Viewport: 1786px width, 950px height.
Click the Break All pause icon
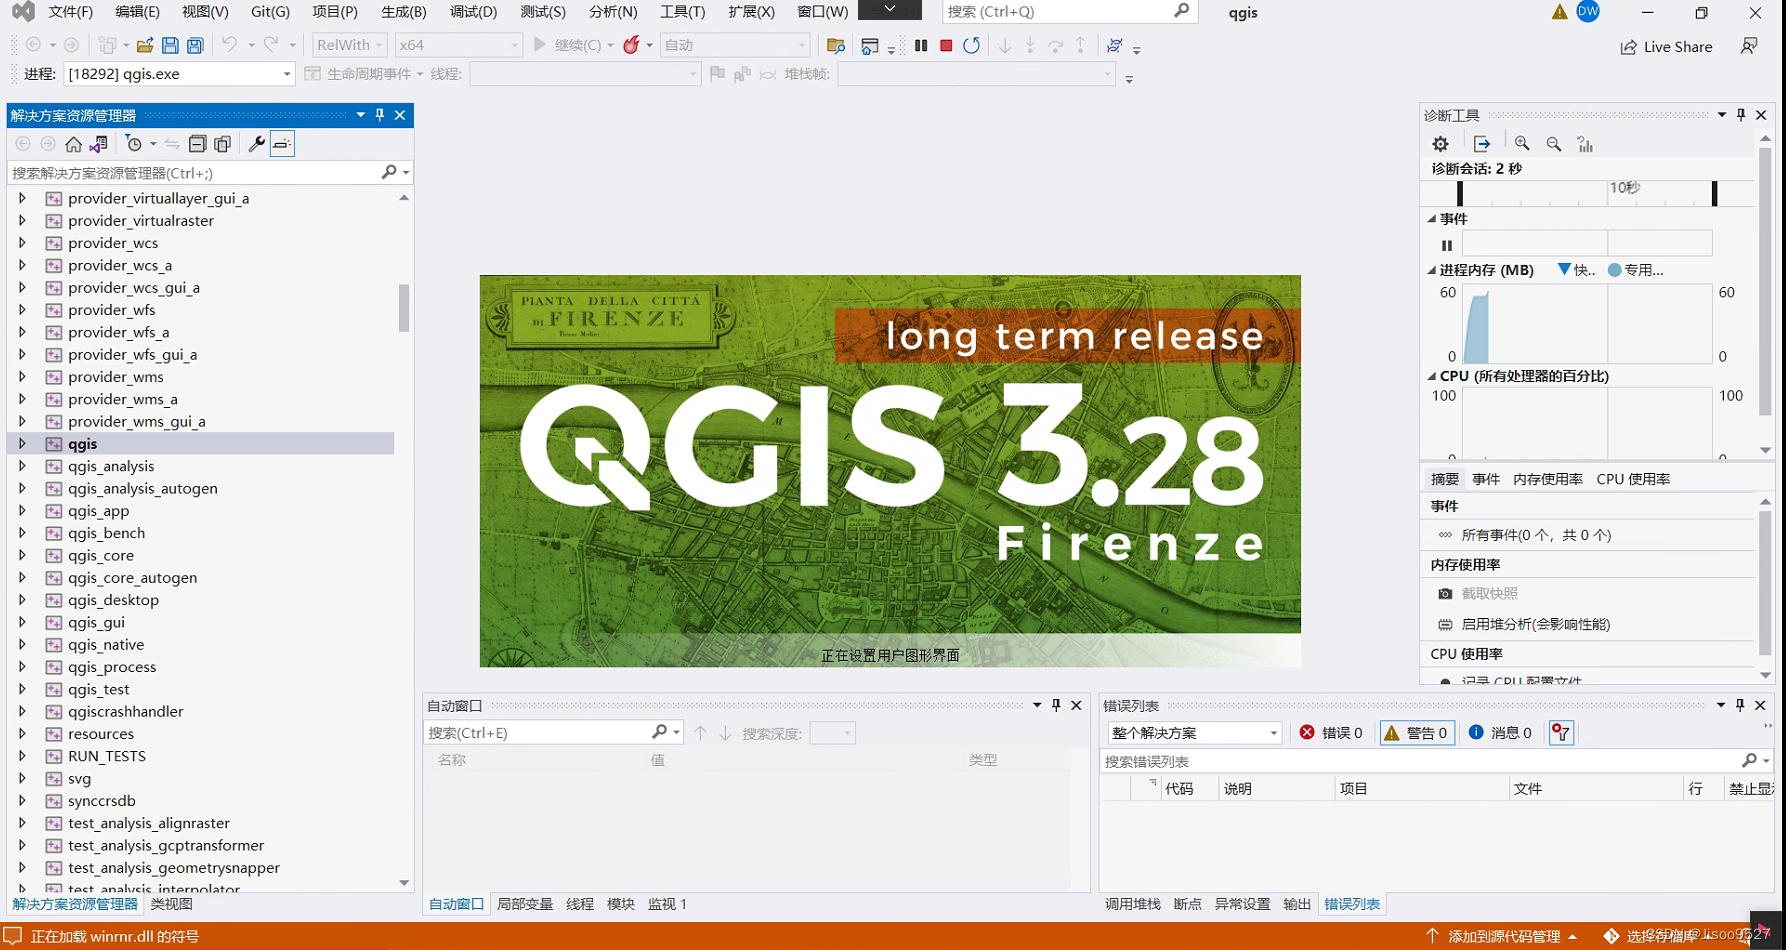point(920,45)
